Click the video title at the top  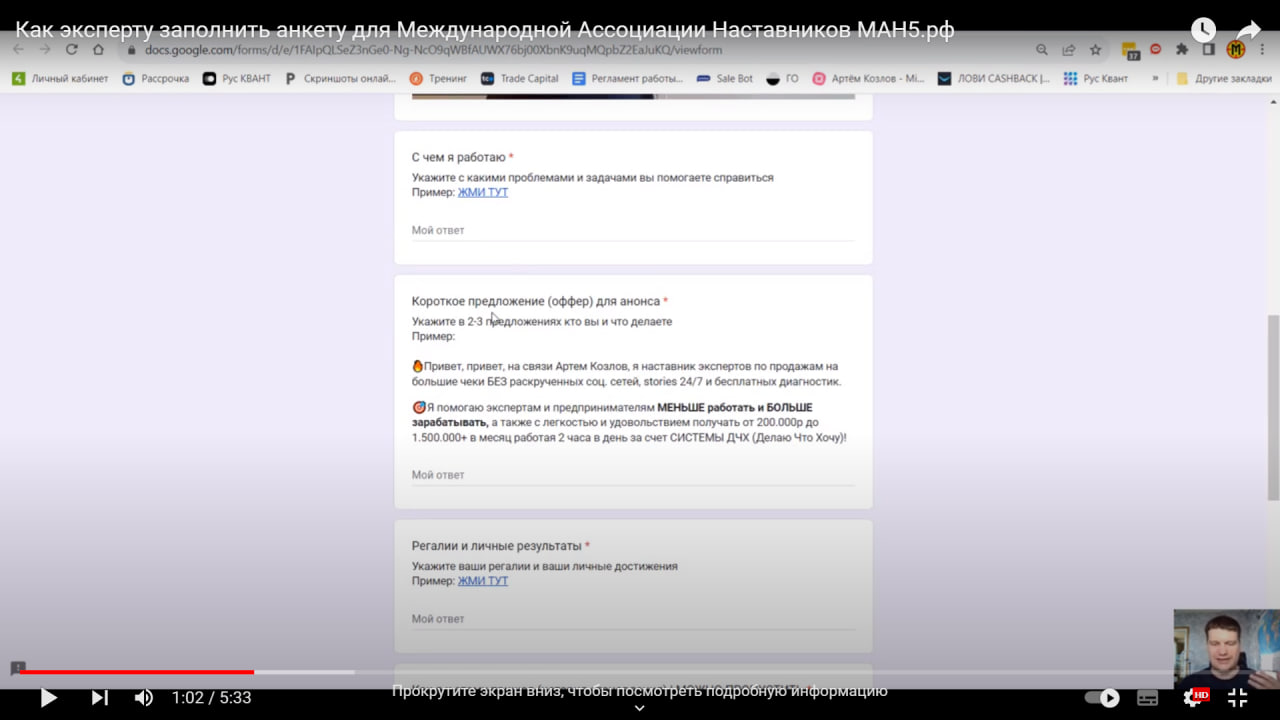485,30
